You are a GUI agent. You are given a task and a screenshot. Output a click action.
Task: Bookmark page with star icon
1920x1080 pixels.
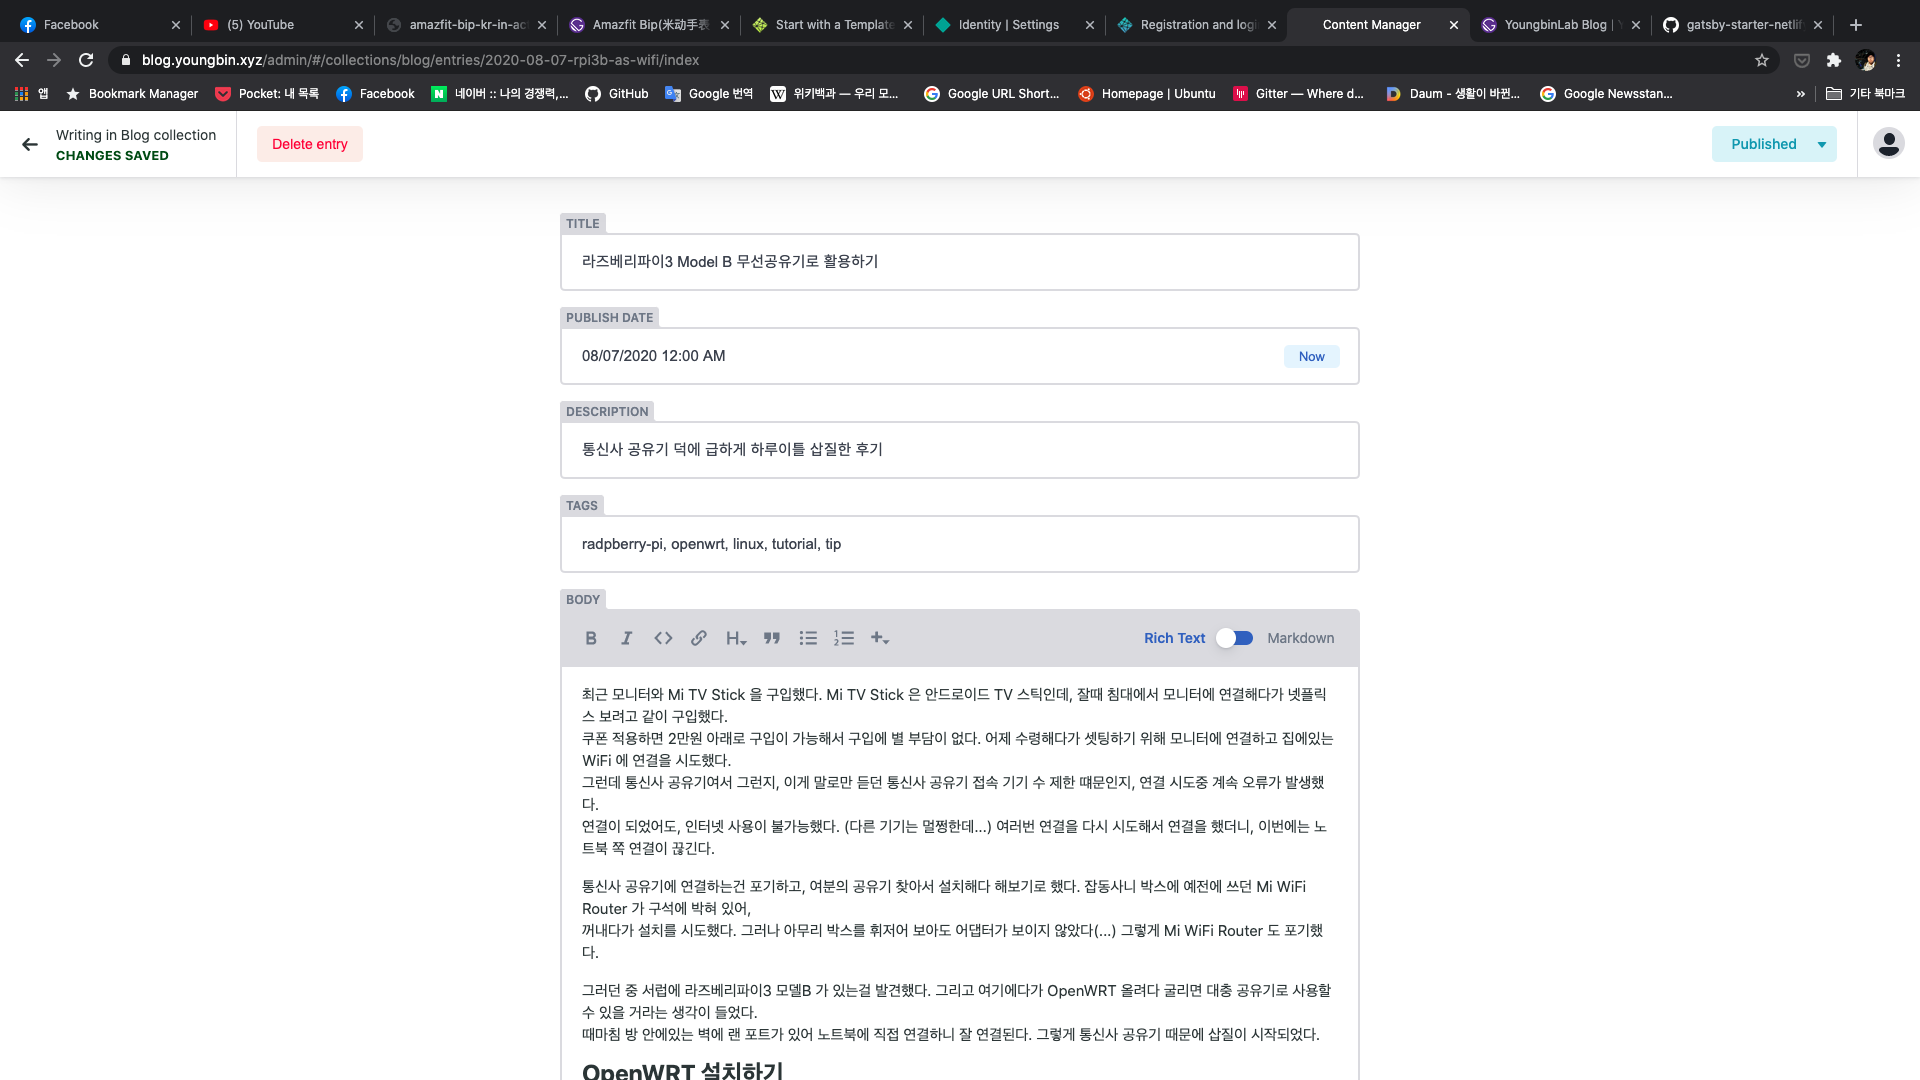coord(1762,60)
